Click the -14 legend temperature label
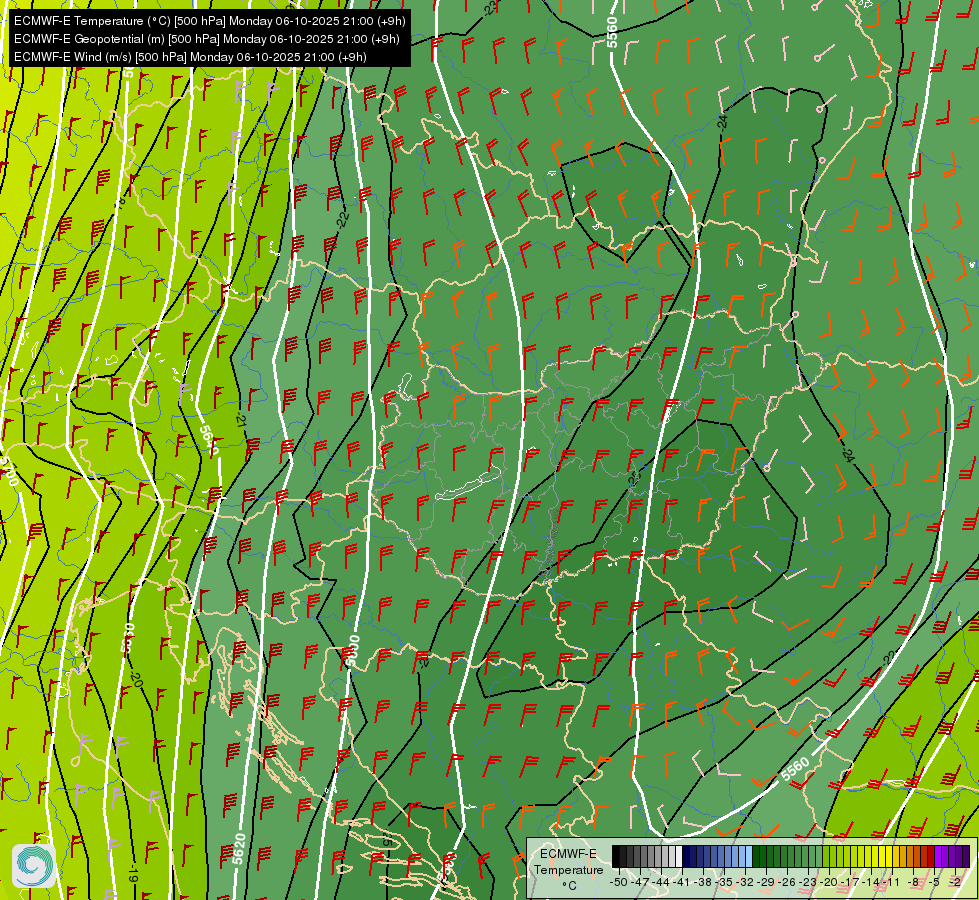The height and width of the screenshot is (900, 979). click(x=872, y=882)
